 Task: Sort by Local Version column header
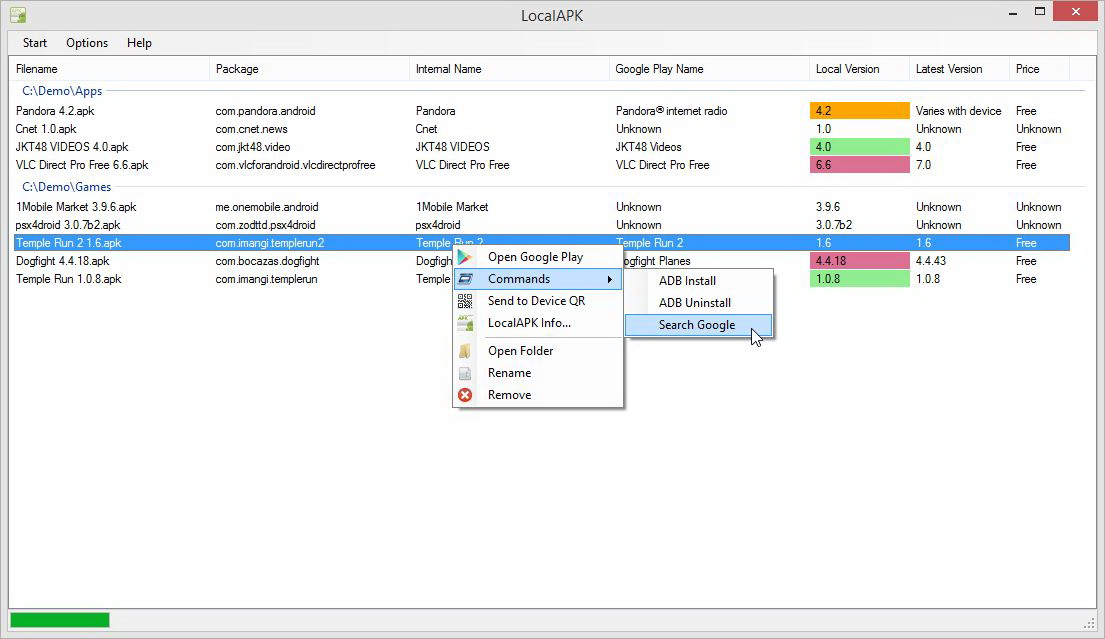(x=847, y=69)
